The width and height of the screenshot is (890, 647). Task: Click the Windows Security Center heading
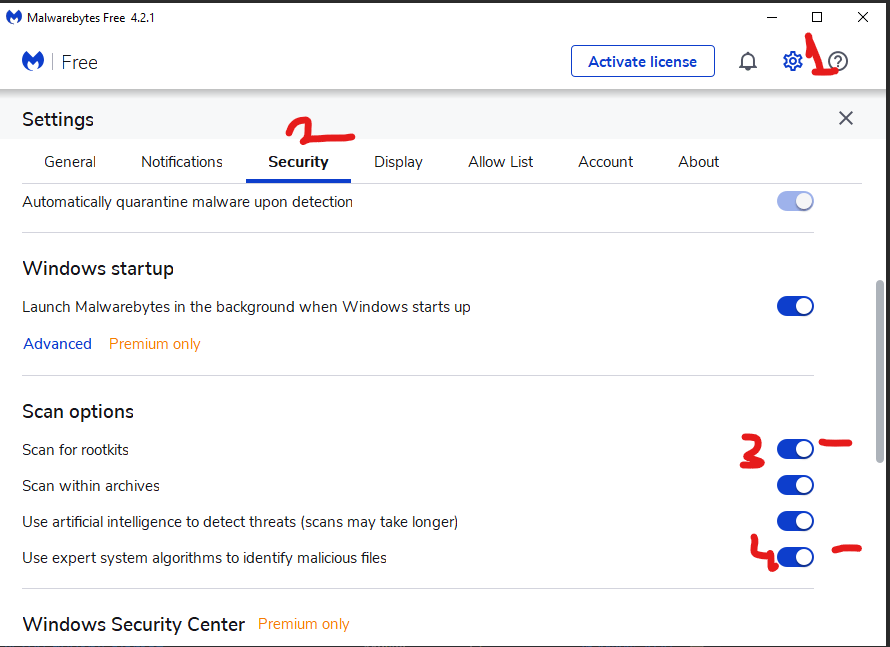[133, 624]
